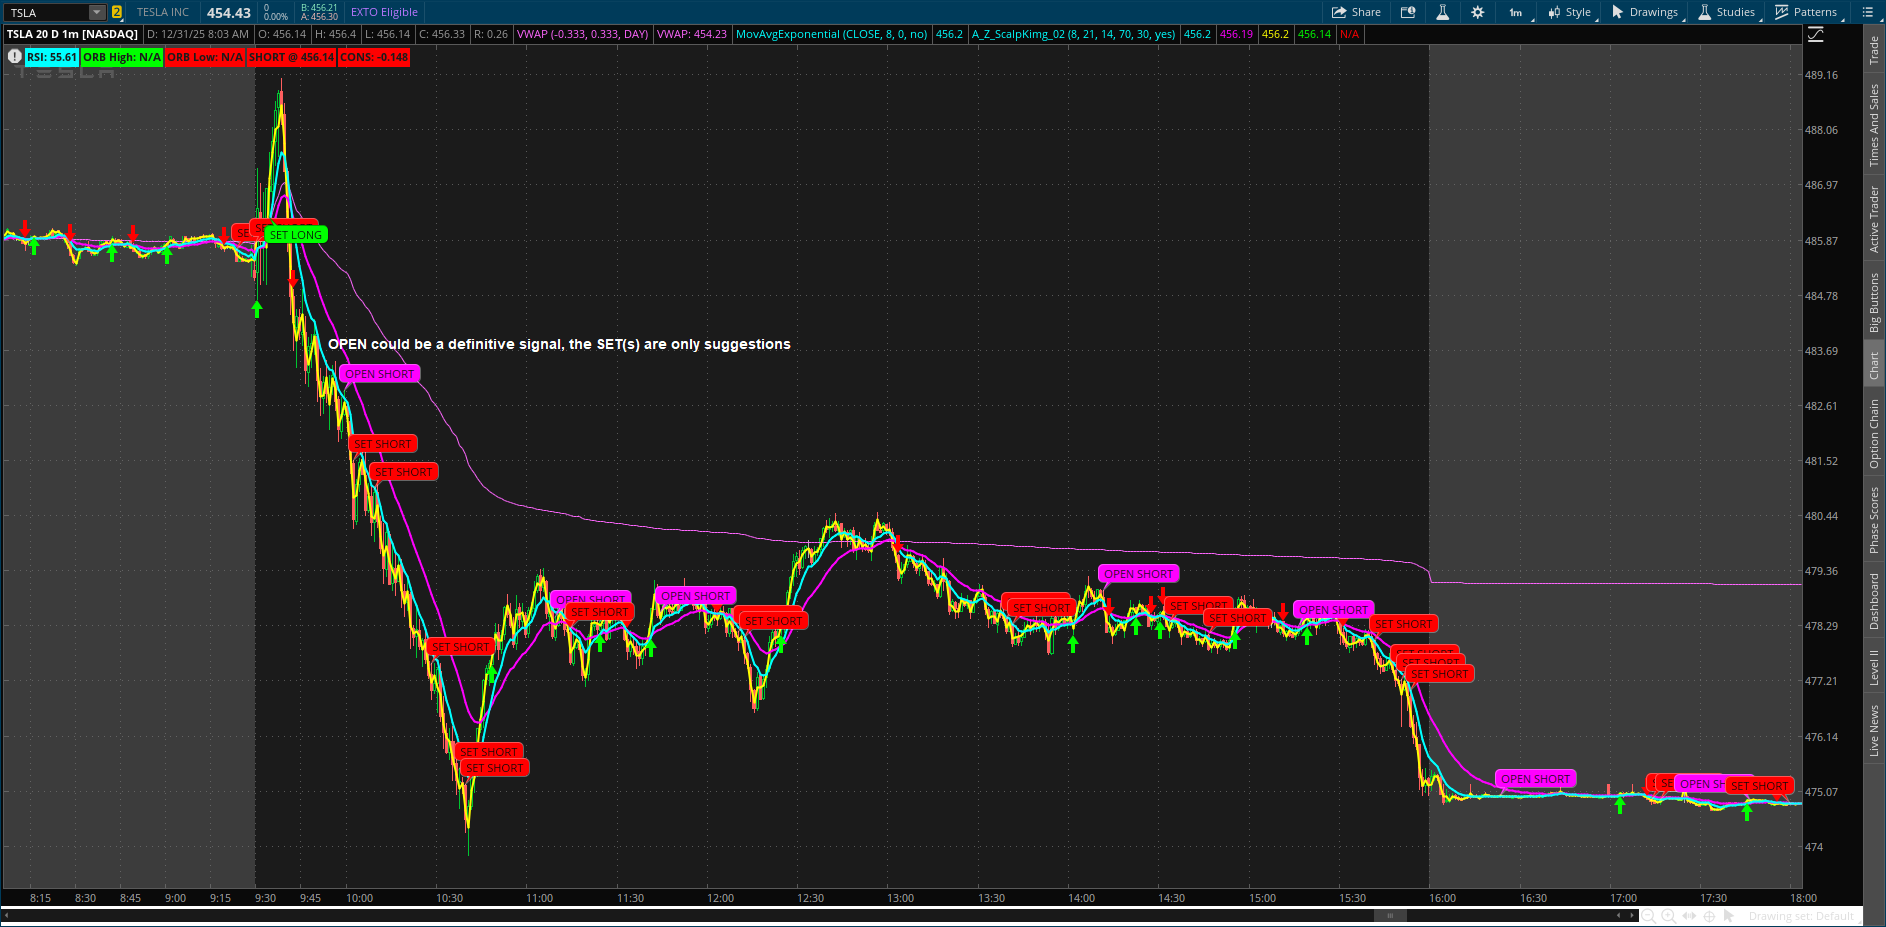Open the Studies menu

(x=1726, y=12)
